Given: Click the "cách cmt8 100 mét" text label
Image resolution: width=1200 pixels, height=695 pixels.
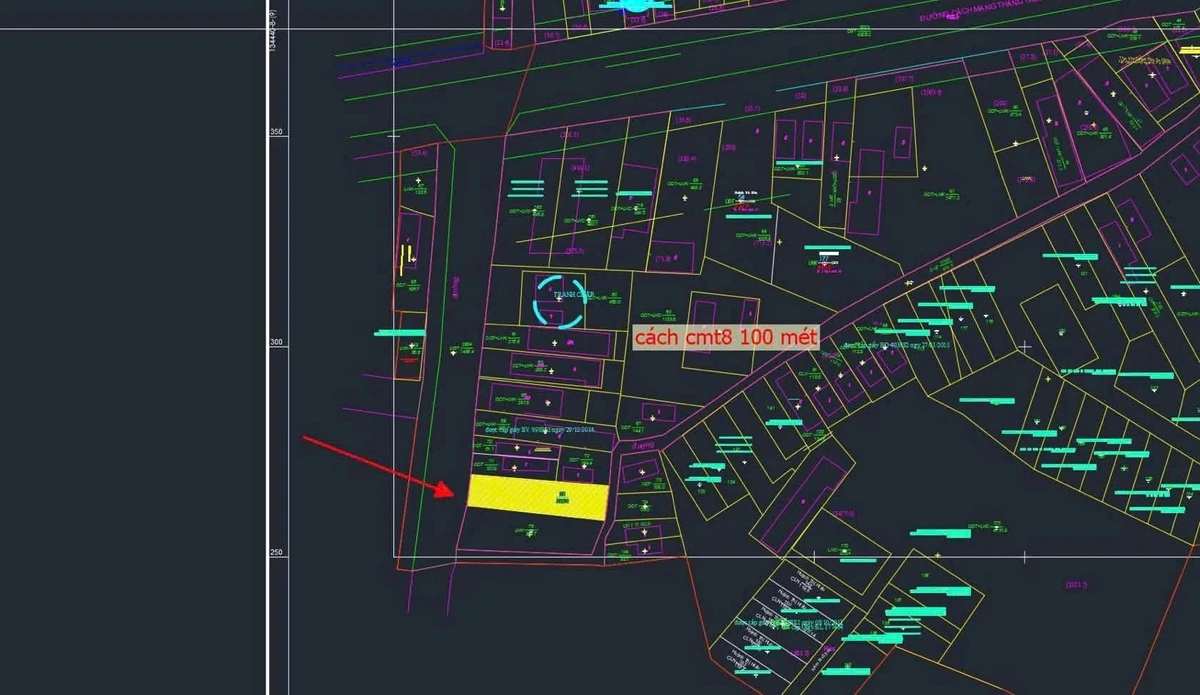Looking at the screenshot, I should coord(727,338).
